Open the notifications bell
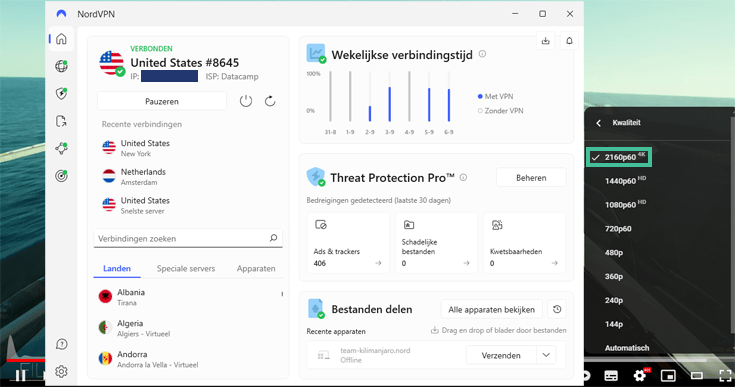 [x=569, y=41]
